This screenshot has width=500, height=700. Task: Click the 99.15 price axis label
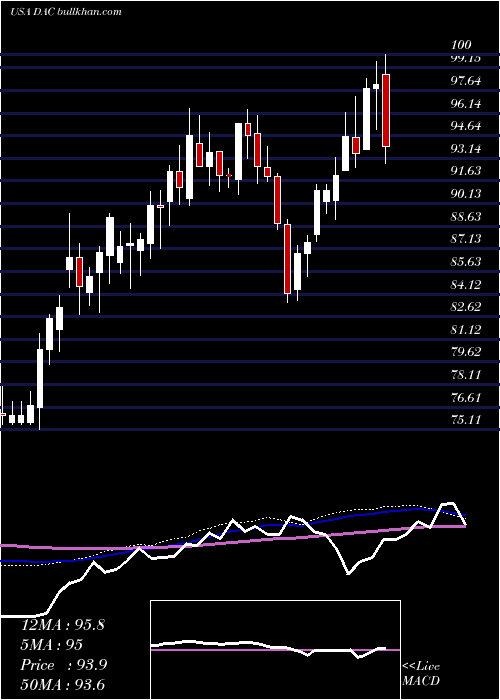[466, 58]
